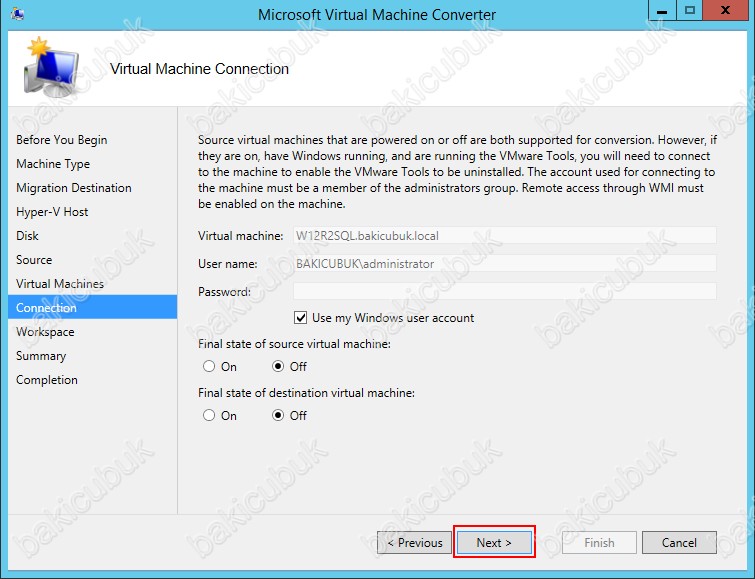Viewport: 755px width, 579px height.
Task: Click the Virtual machine name field
Action: [x=505, y=236]
